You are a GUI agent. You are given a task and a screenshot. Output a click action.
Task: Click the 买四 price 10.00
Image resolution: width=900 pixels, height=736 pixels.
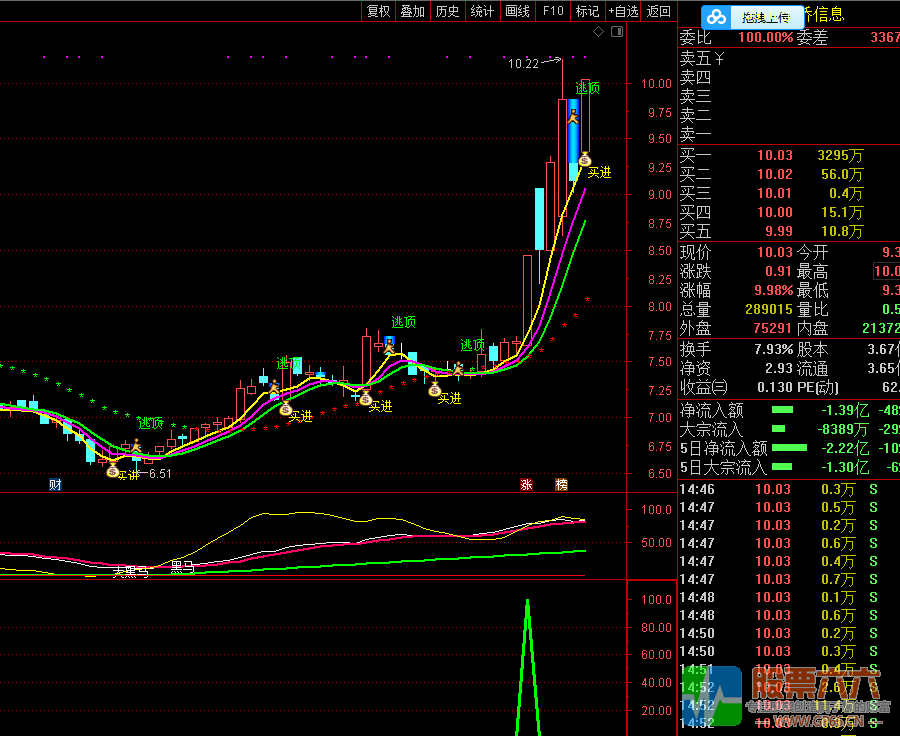[774, 212]
